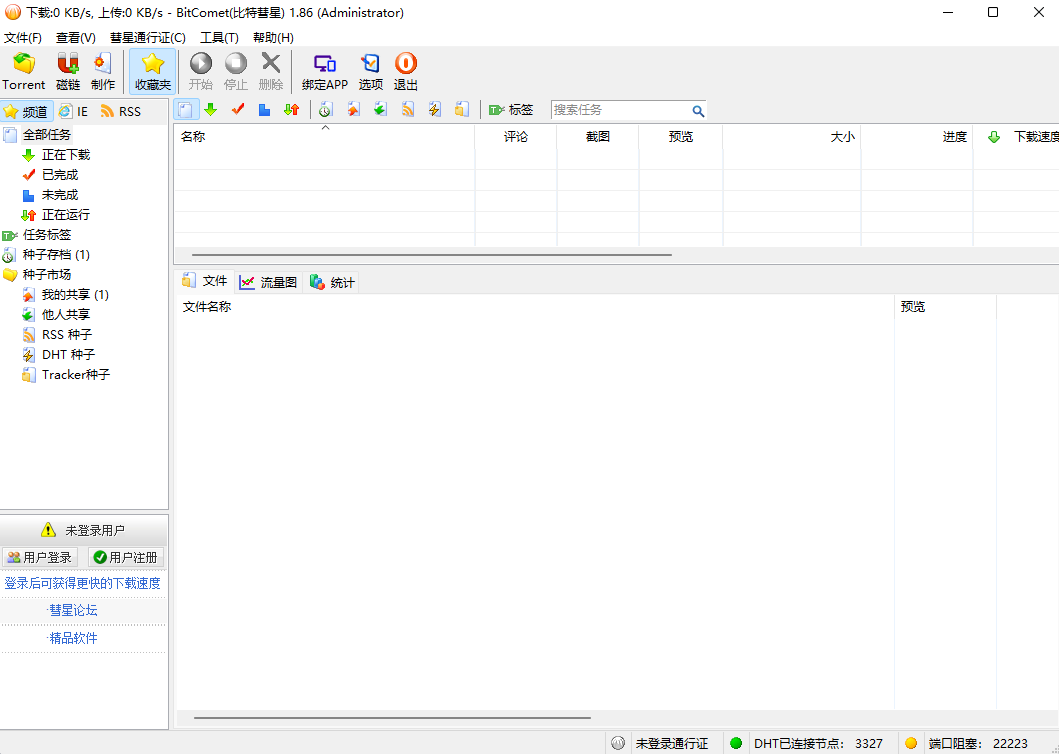
Task: Click the 用户注册 register button
Action: [126, 557]
